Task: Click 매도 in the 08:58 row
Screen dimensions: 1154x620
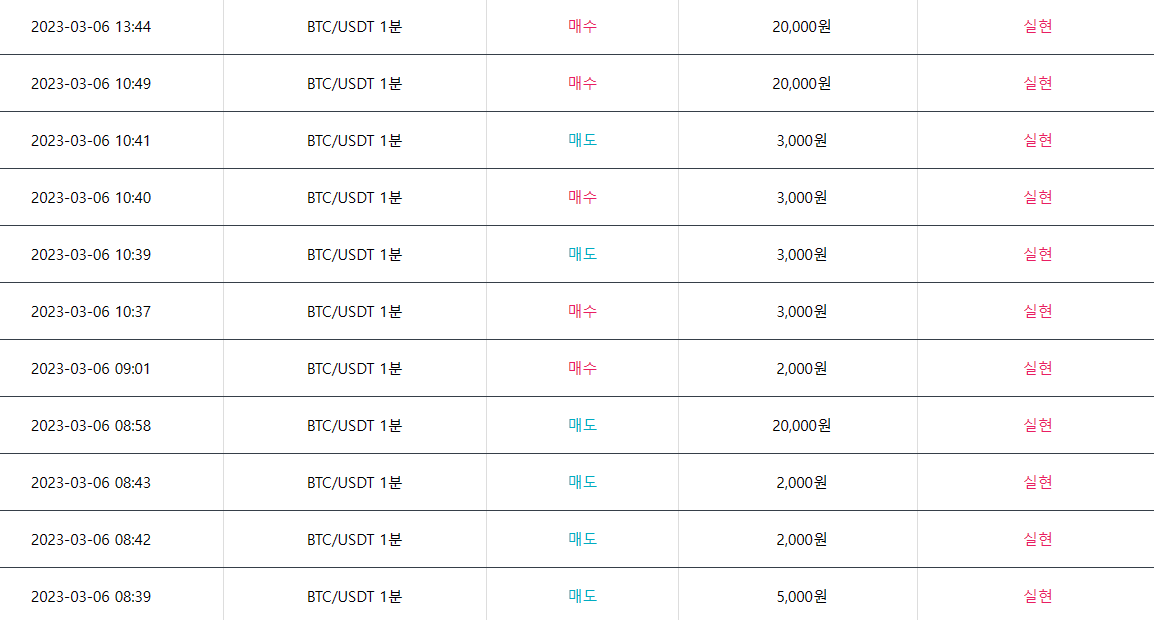Action: pyautogui.click(x=582, y=426)
